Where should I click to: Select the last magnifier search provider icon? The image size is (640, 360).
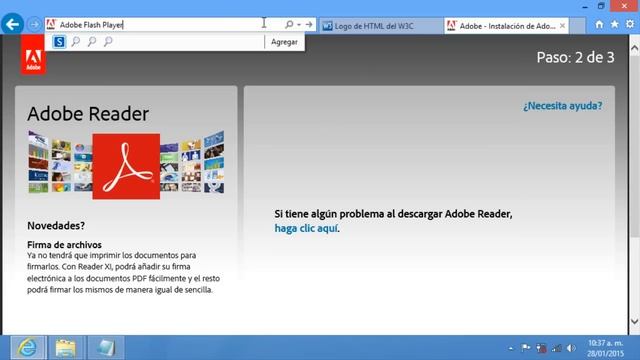click(108, 42)
